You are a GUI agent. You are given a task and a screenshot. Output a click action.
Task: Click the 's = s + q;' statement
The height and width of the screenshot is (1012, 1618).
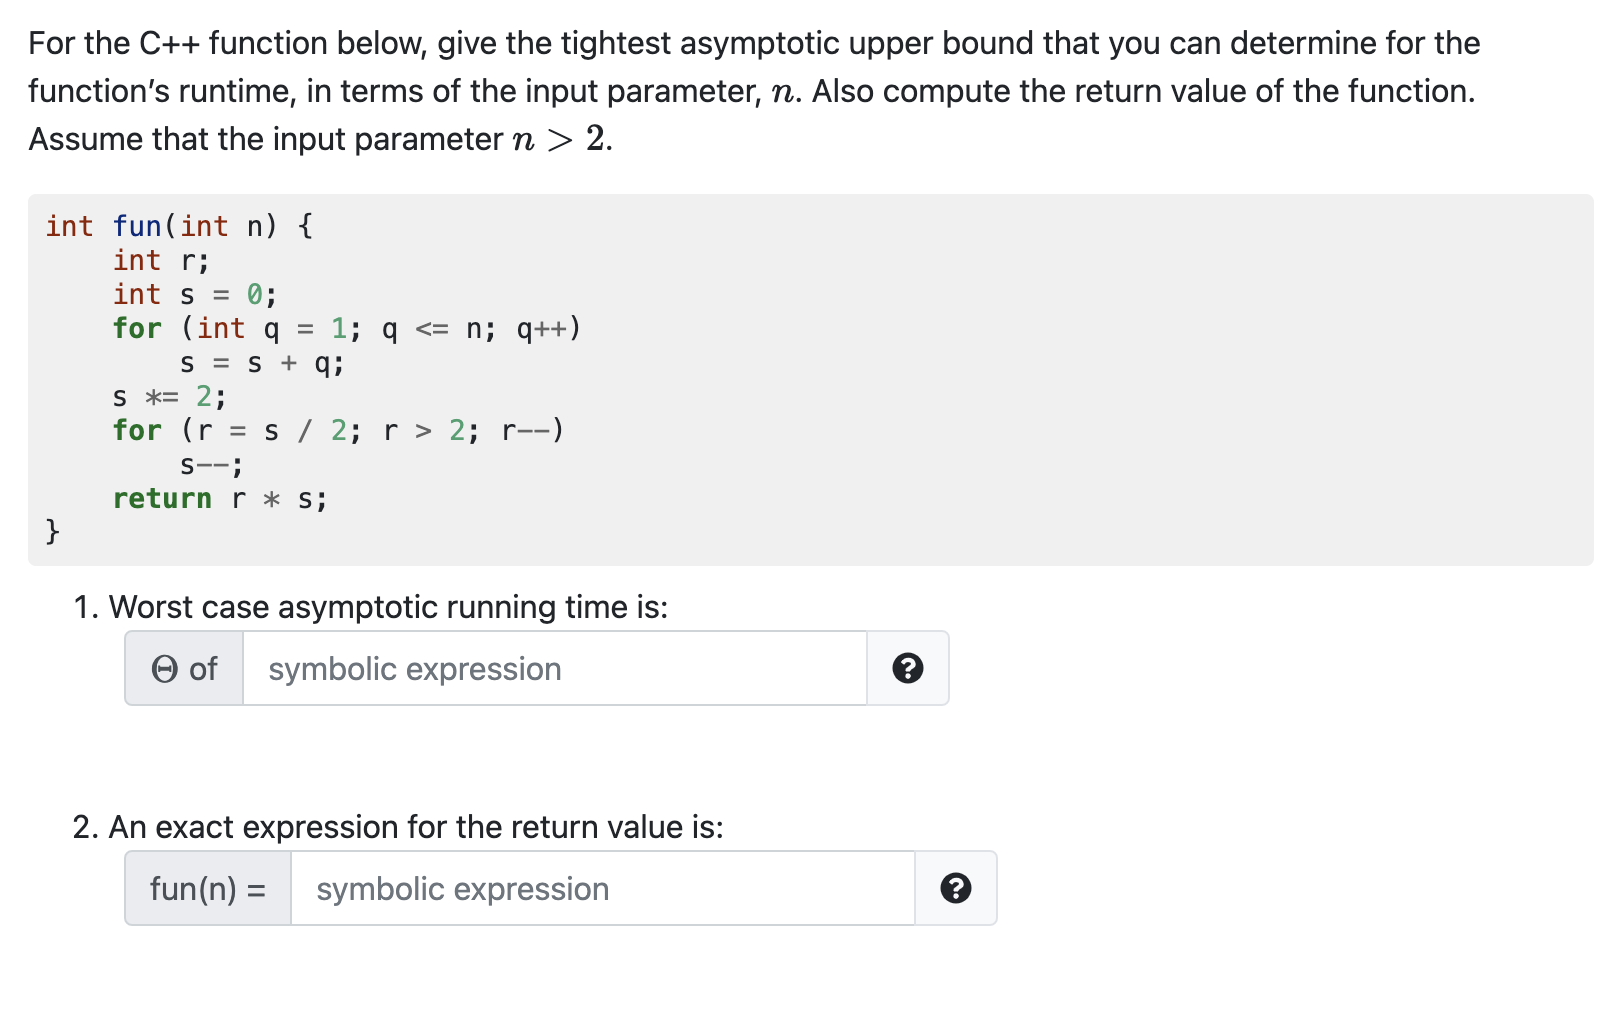262,362
